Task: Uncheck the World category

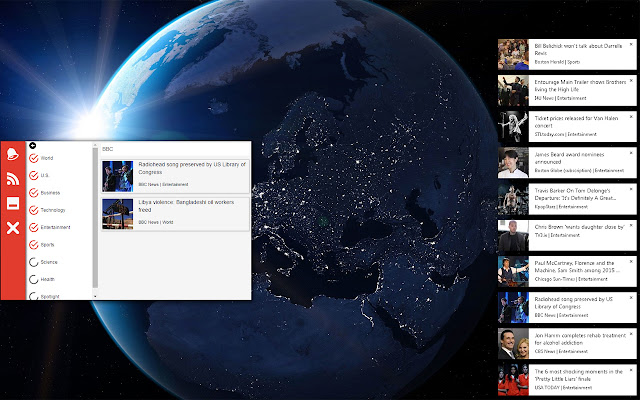Action: point(33,158)
